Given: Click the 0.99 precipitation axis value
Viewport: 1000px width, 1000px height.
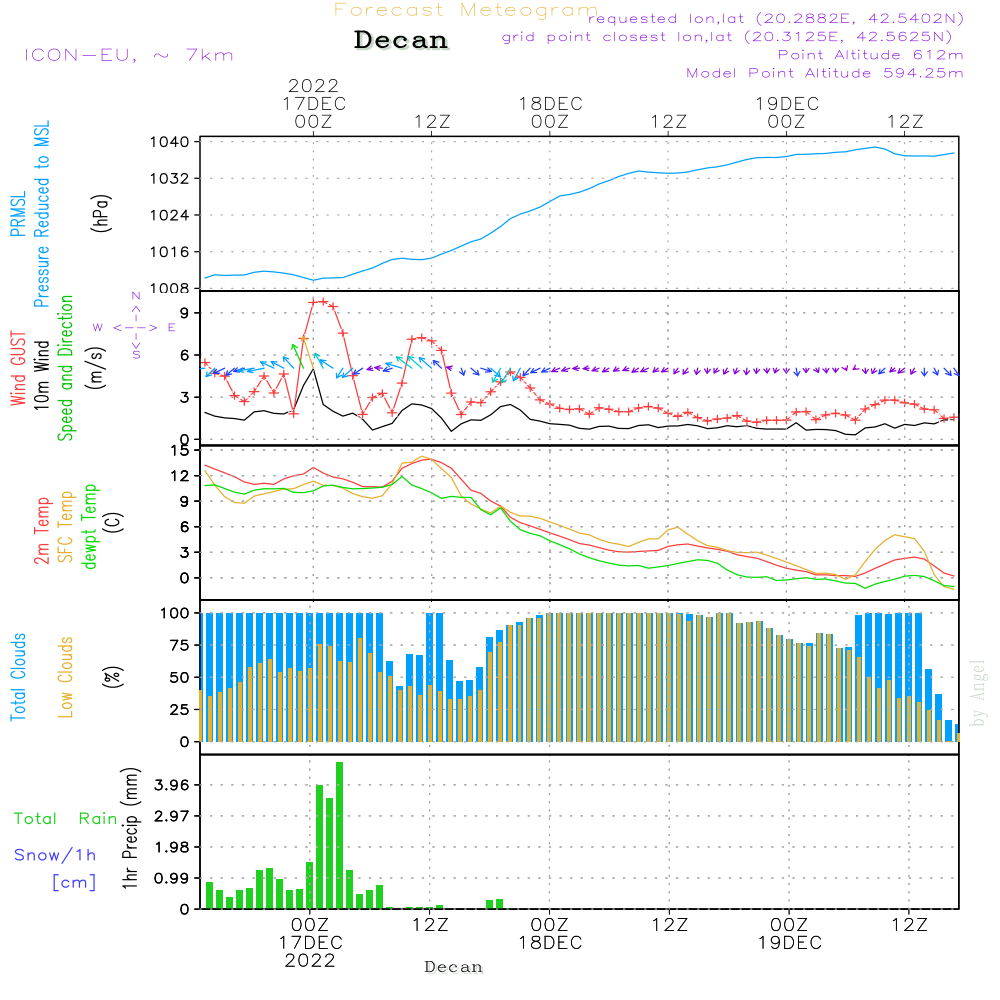Looking at the screenshot, I should pyautogui.click(x=172, y=879).
